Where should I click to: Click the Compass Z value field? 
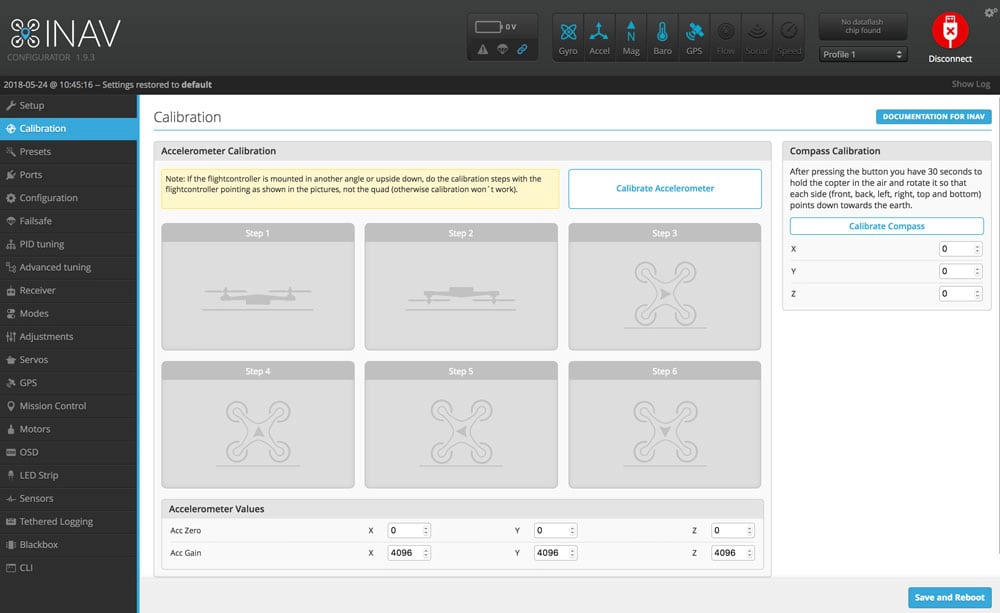pos(960,293)
